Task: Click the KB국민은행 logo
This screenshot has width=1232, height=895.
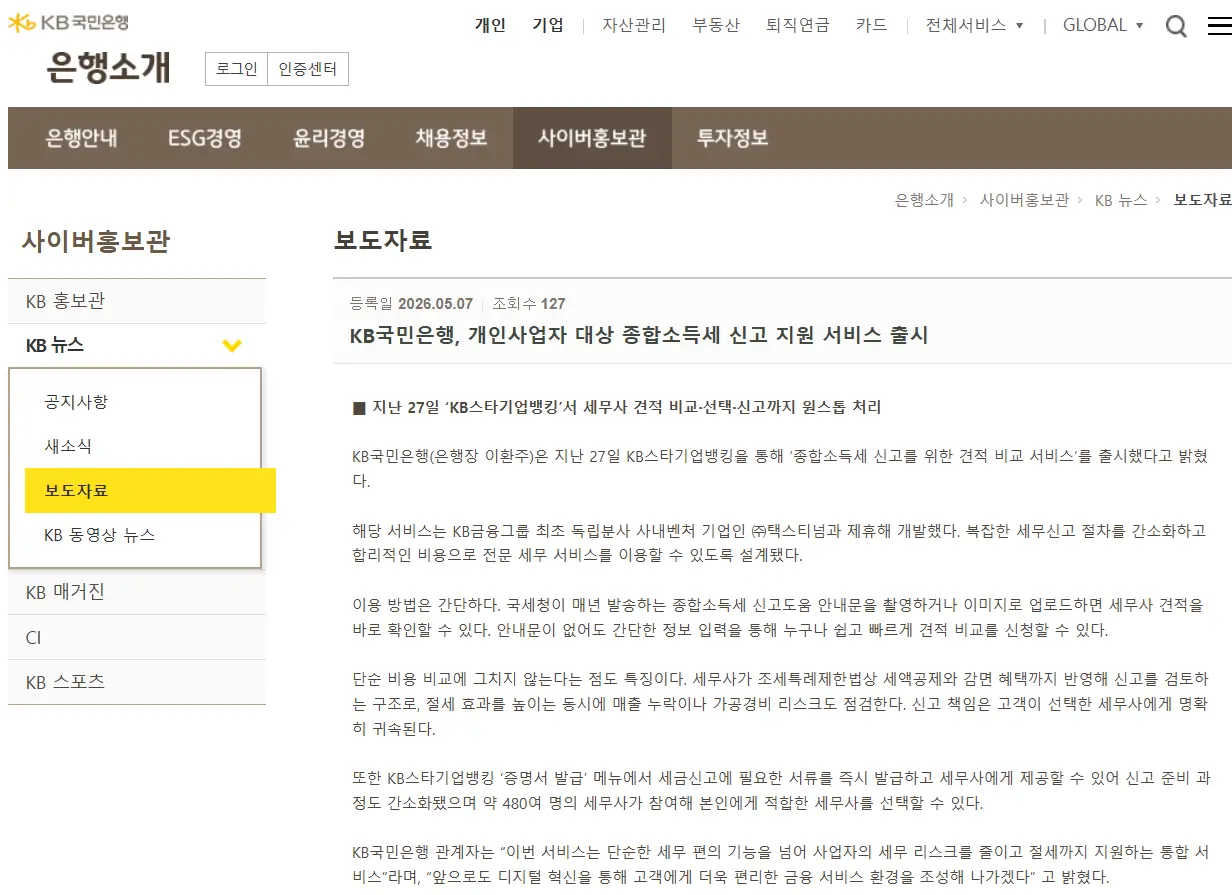Action: pos(68,22)
